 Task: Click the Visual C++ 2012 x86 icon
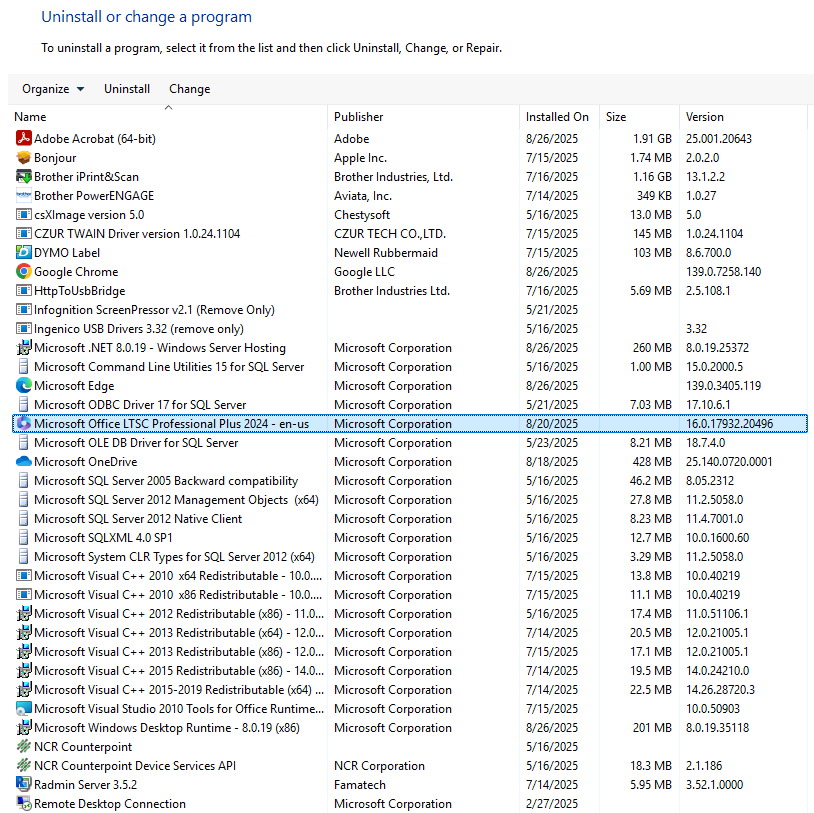pyautogui.click(x=23, y=614)
